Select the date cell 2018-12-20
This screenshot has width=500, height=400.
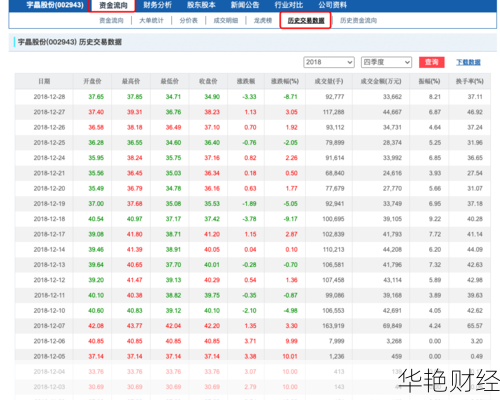pyautogui.click(x=49, y=188)
